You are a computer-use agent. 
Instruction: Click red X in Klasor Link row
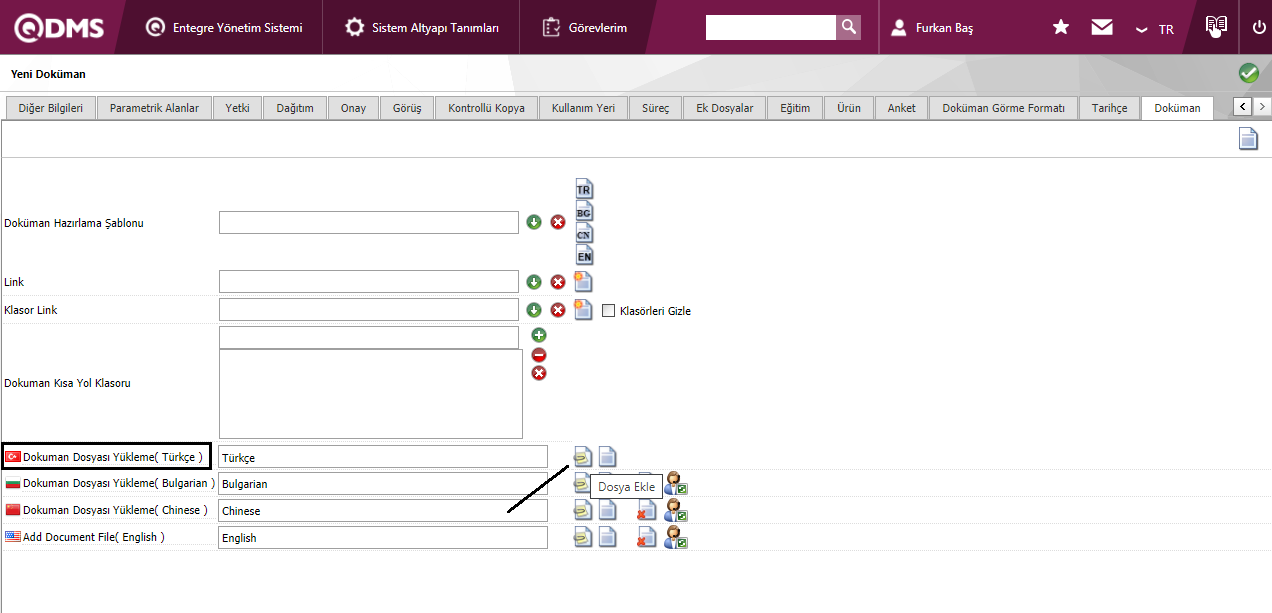click(x=558, y=310)
